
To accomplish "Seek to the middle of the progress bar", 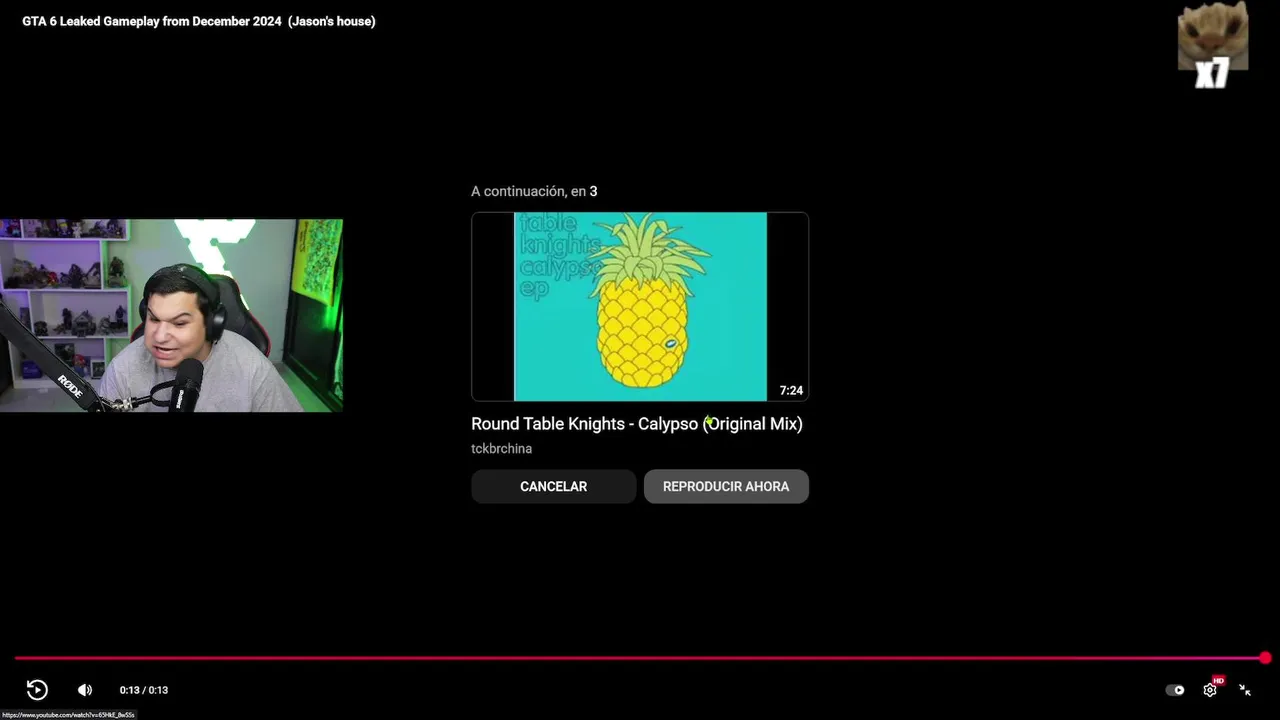I will 640,658.
